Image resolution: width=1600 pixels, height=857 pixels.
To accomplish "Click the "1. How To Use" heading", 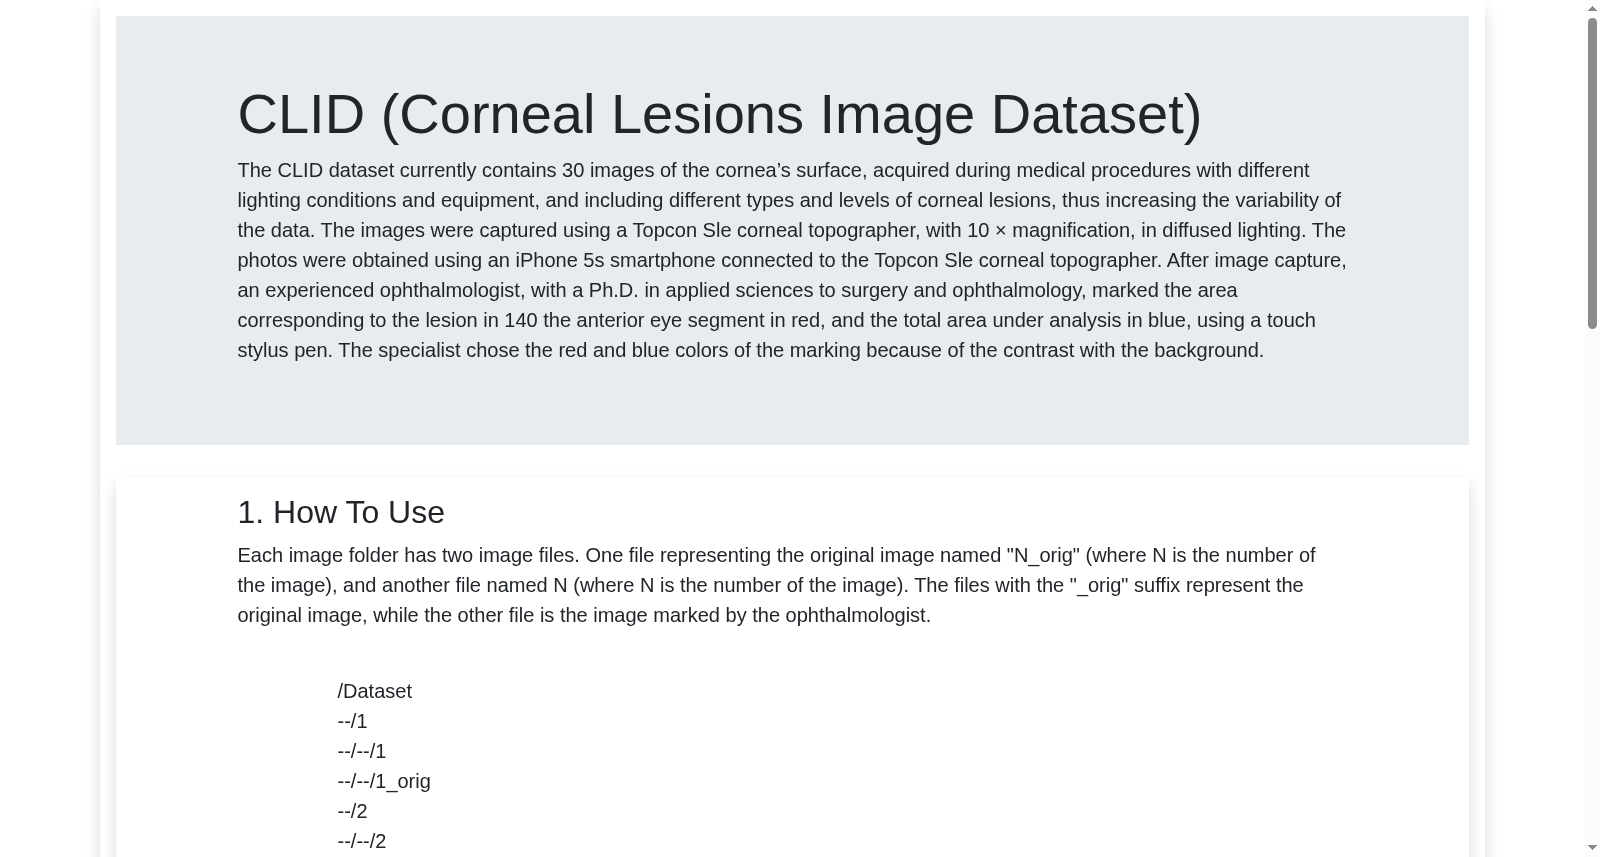I will point(341,512).
